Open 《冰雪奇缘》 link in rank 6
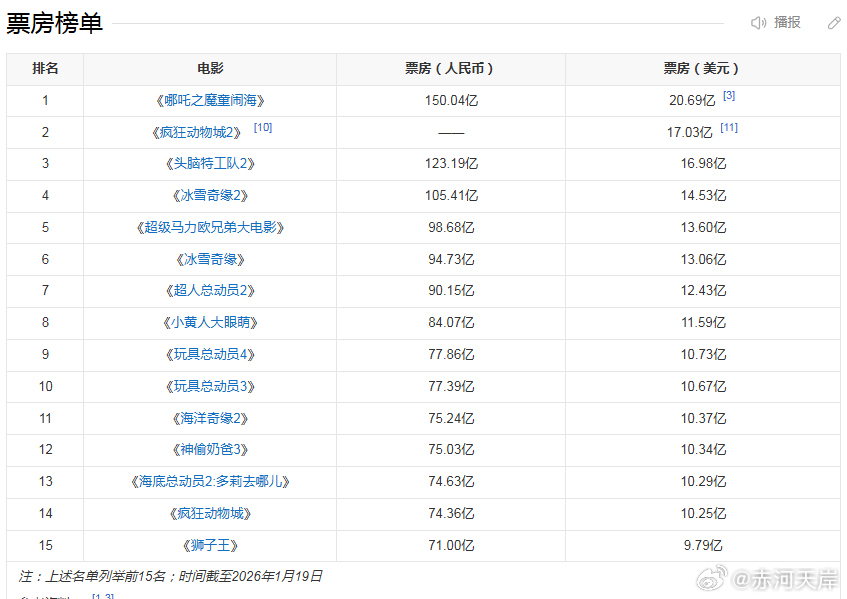 [x=210, y=259]
